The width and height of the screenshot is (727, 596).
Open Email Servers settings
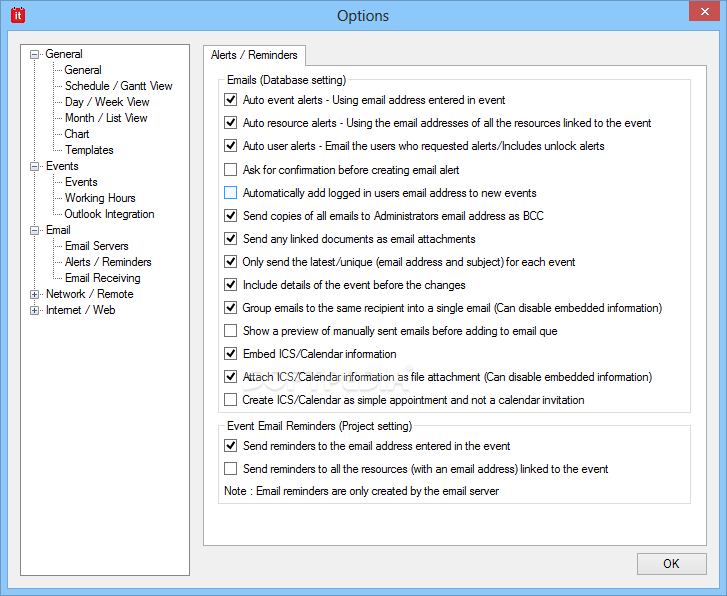coord(96,246)
